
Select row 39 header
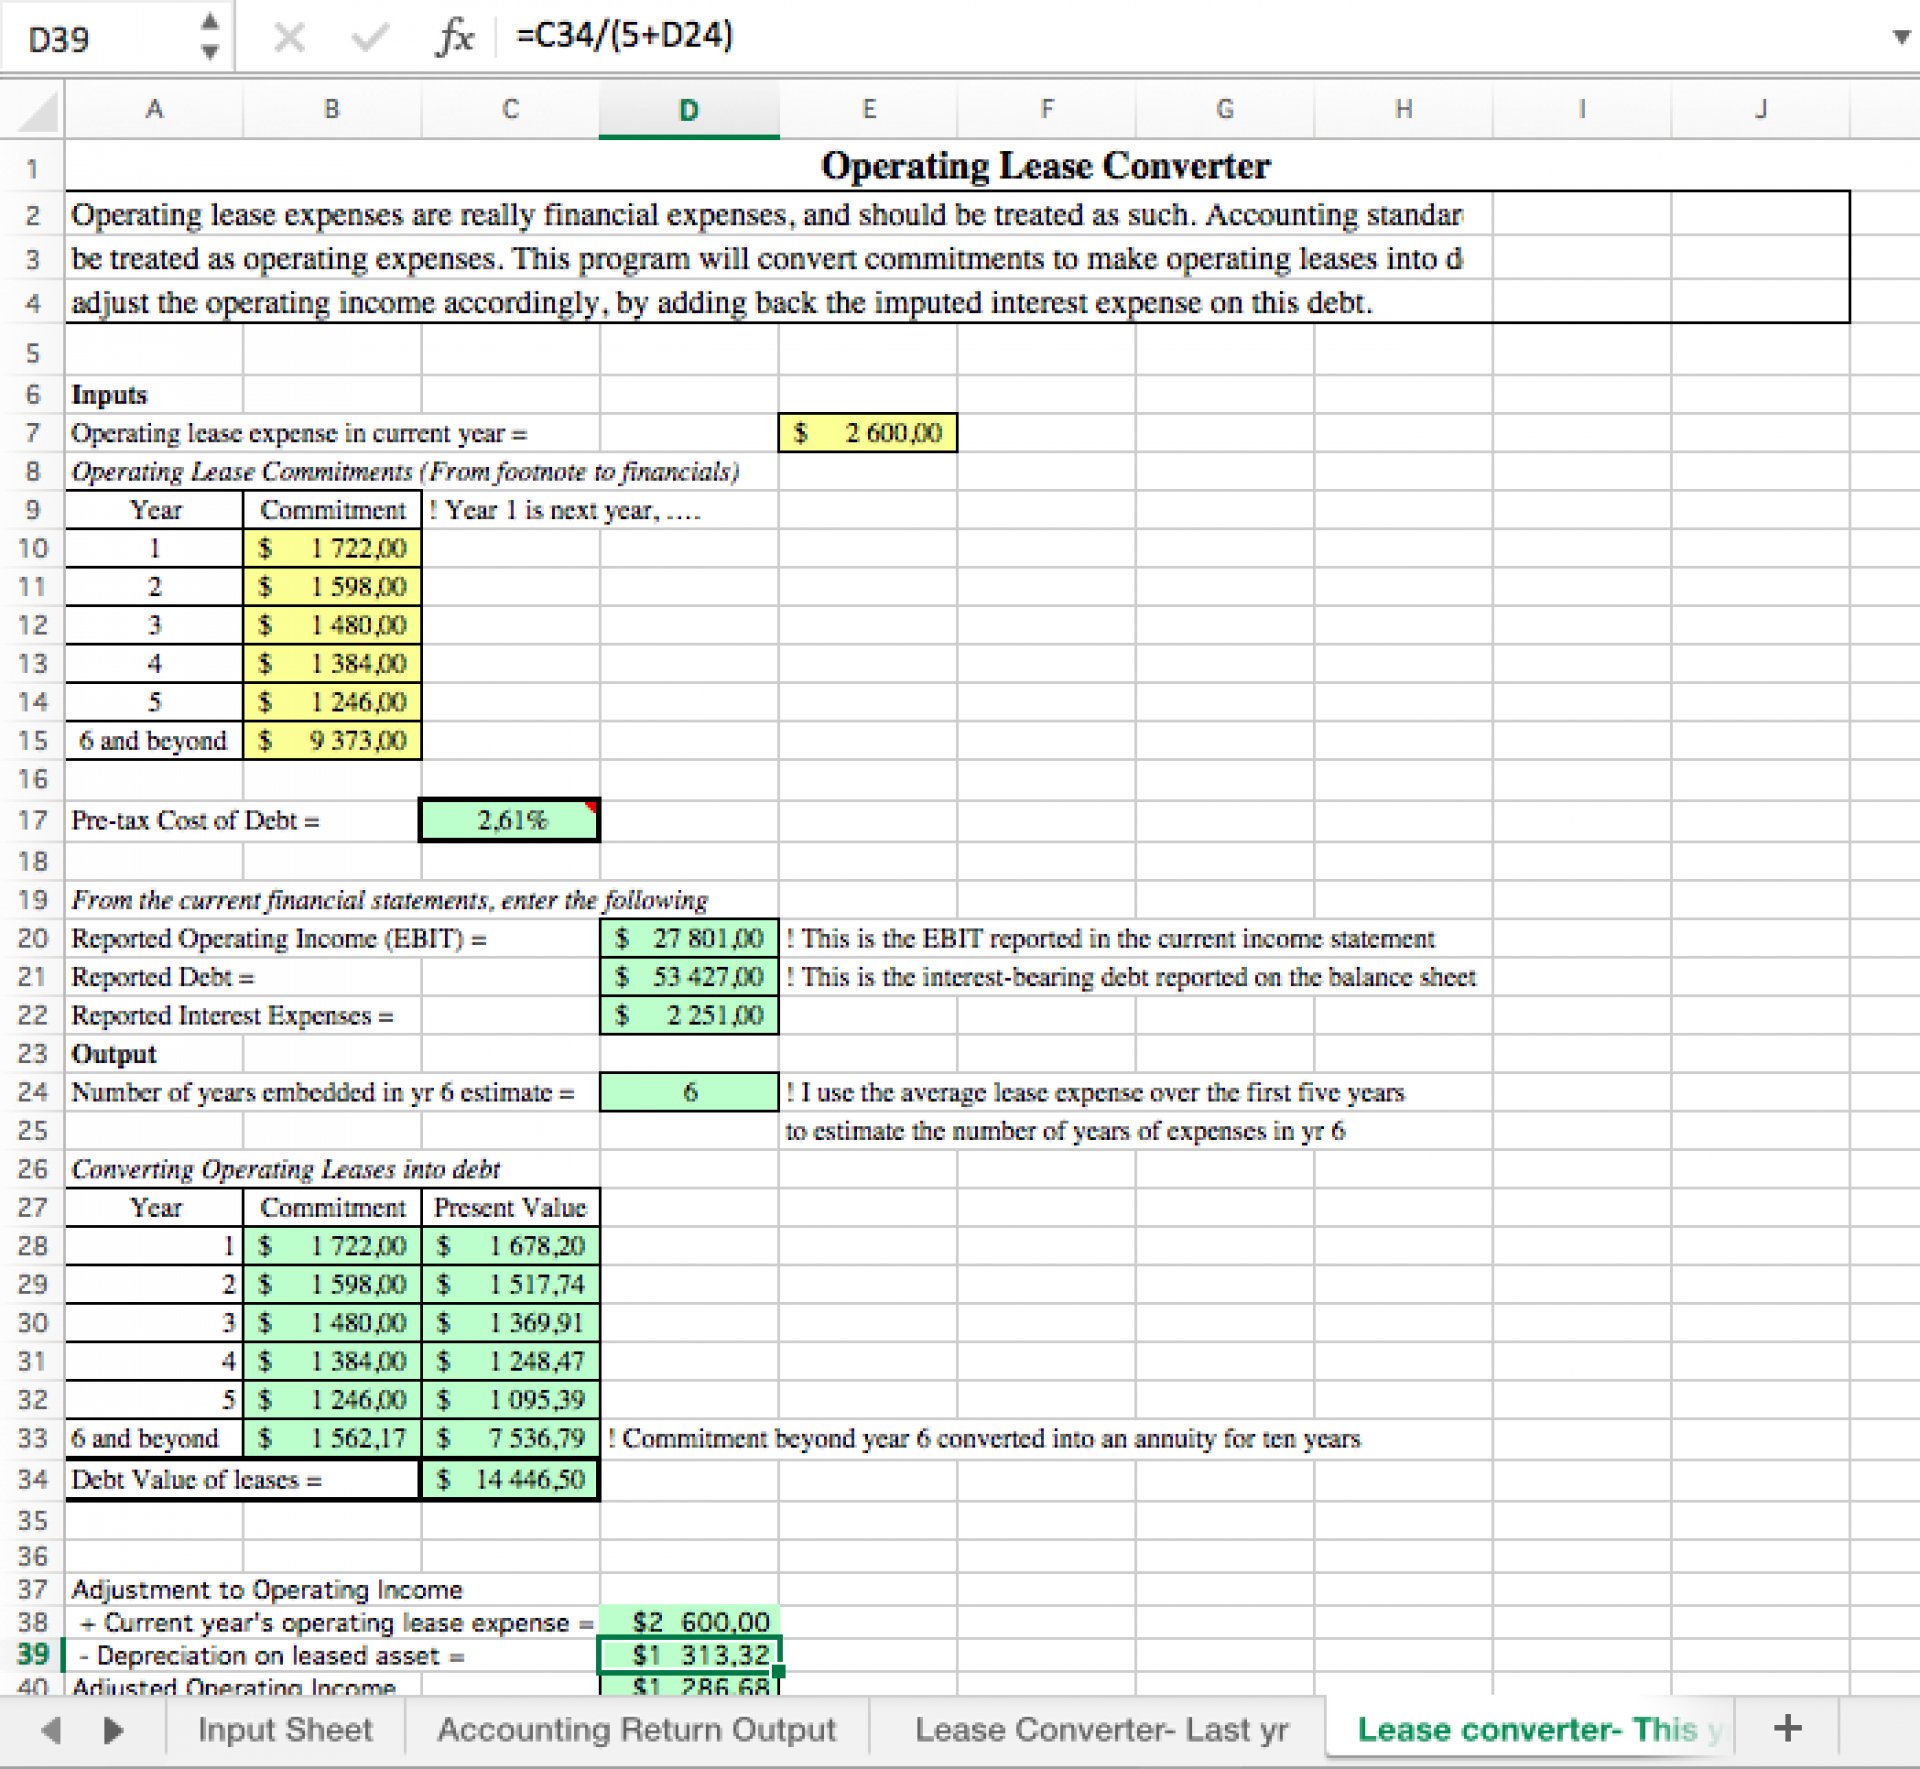pos(32,1654)
